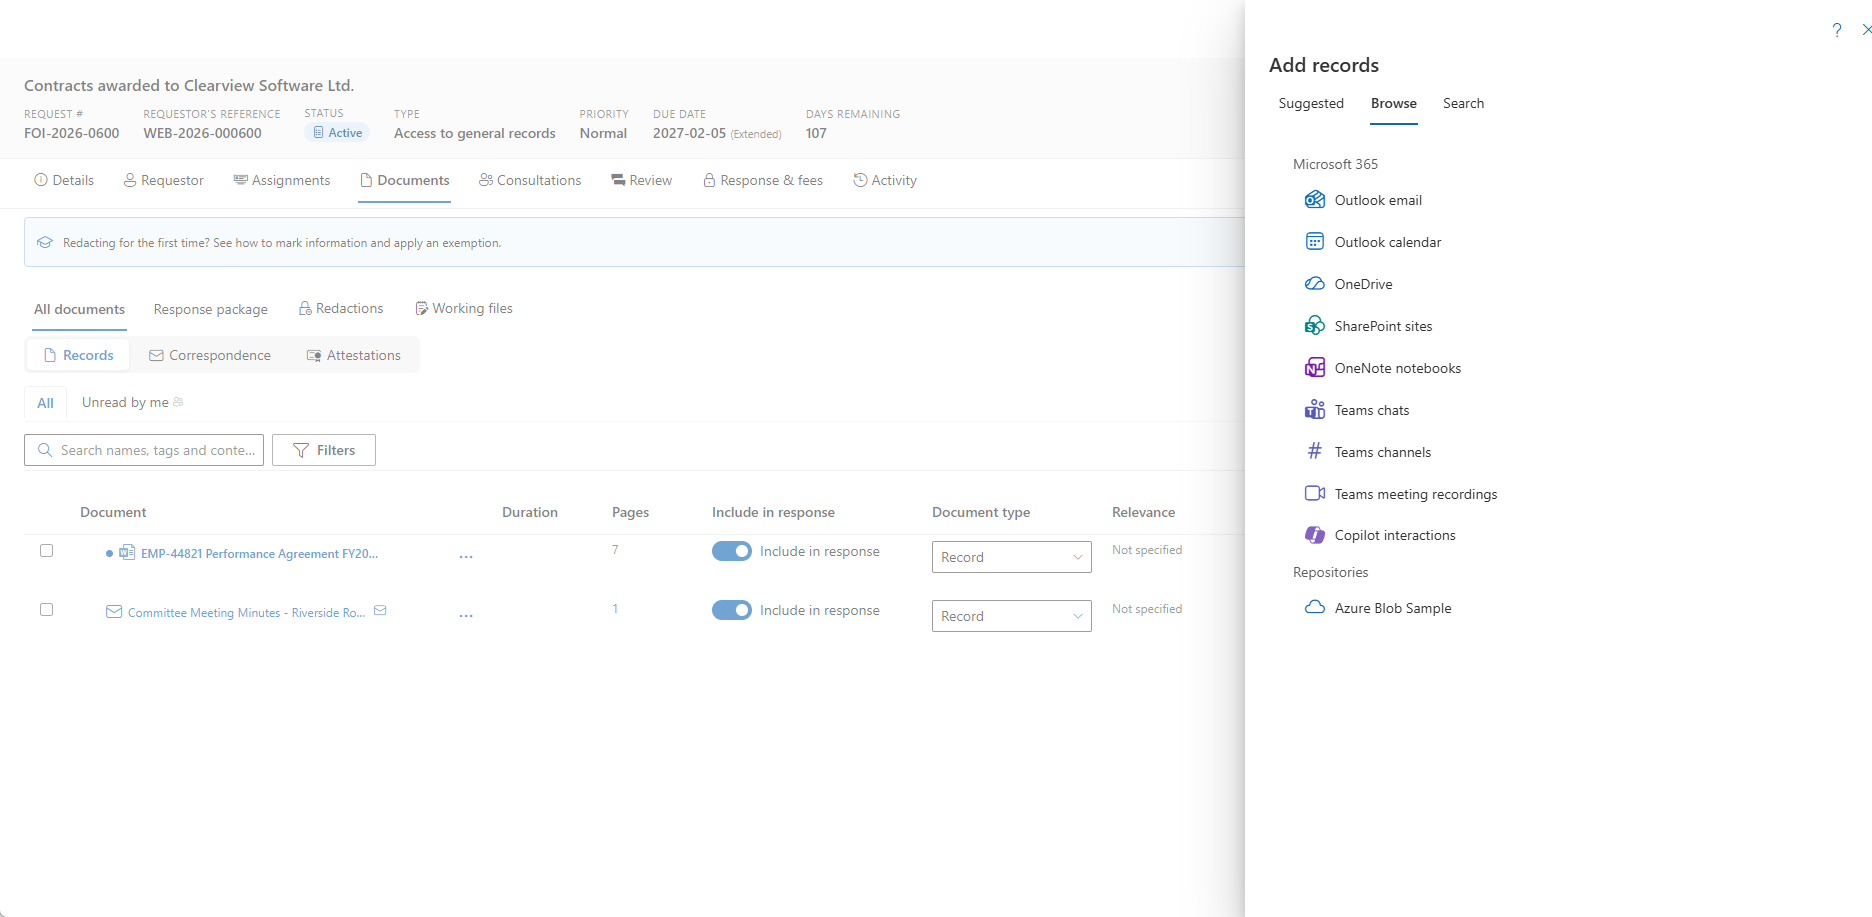The height and width of the screenshot is (917, 1872).
Task: Click the help question mark icon
Action: [x=1837, y=30]
